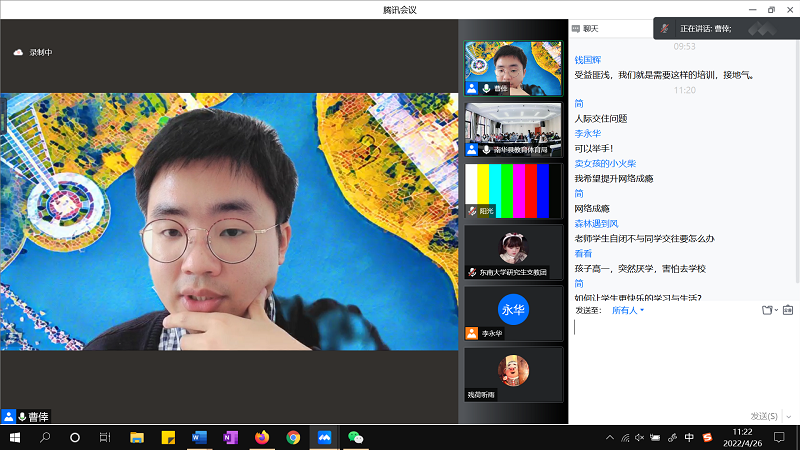
Task: Open the file send icon in chat
Action: [767, 310]
